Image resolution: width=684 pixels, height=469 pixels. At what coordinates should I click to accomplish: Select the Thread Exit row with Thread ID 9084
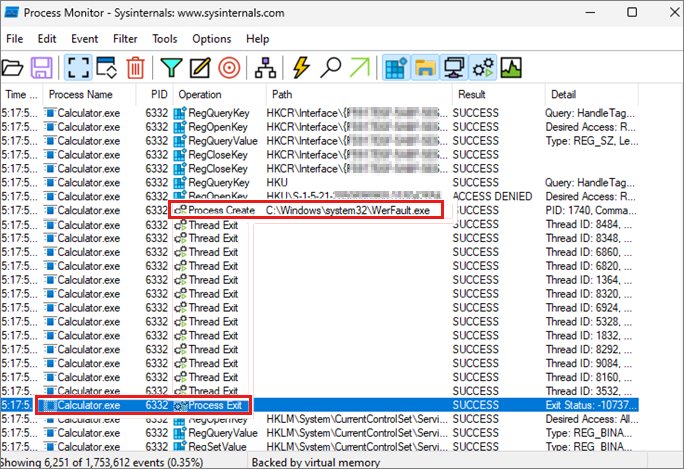click(319, 363)
